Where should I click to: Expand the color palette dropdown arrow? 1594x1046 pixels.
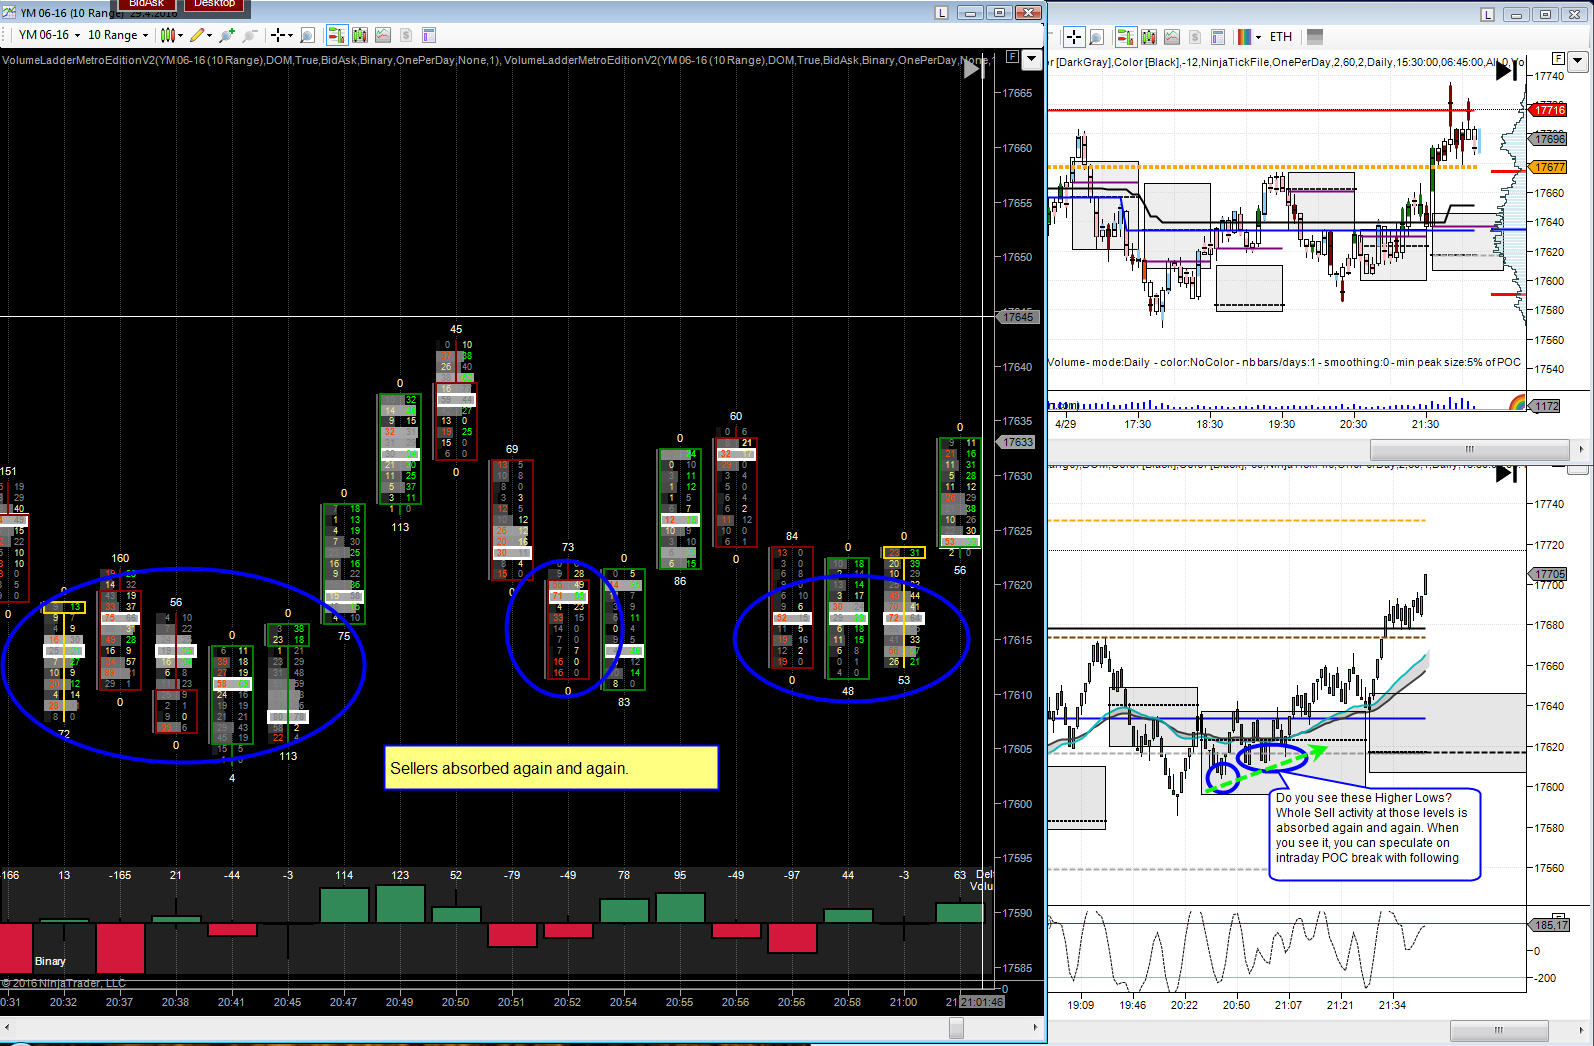pyautogui.click(x=1258, y=37)
